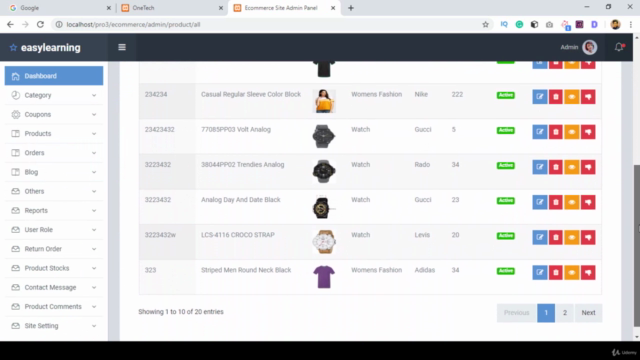The width and height of the screenshot is (640, 360).
Task: View the Analog Day And Date Black product
Action: 572,202
